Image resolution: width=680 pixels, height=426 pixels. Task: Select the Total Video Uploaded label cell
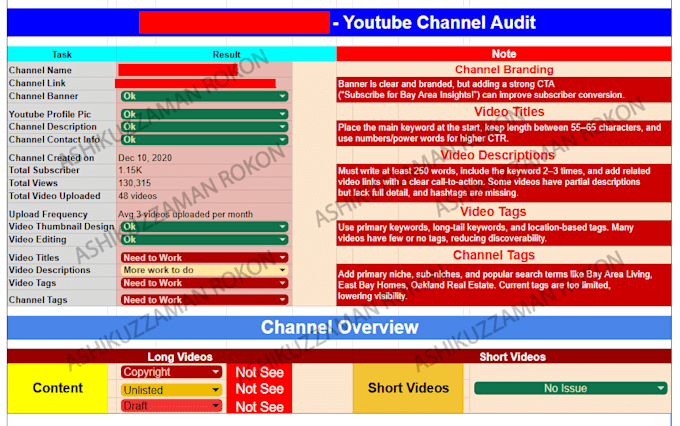tap(62, 196)
